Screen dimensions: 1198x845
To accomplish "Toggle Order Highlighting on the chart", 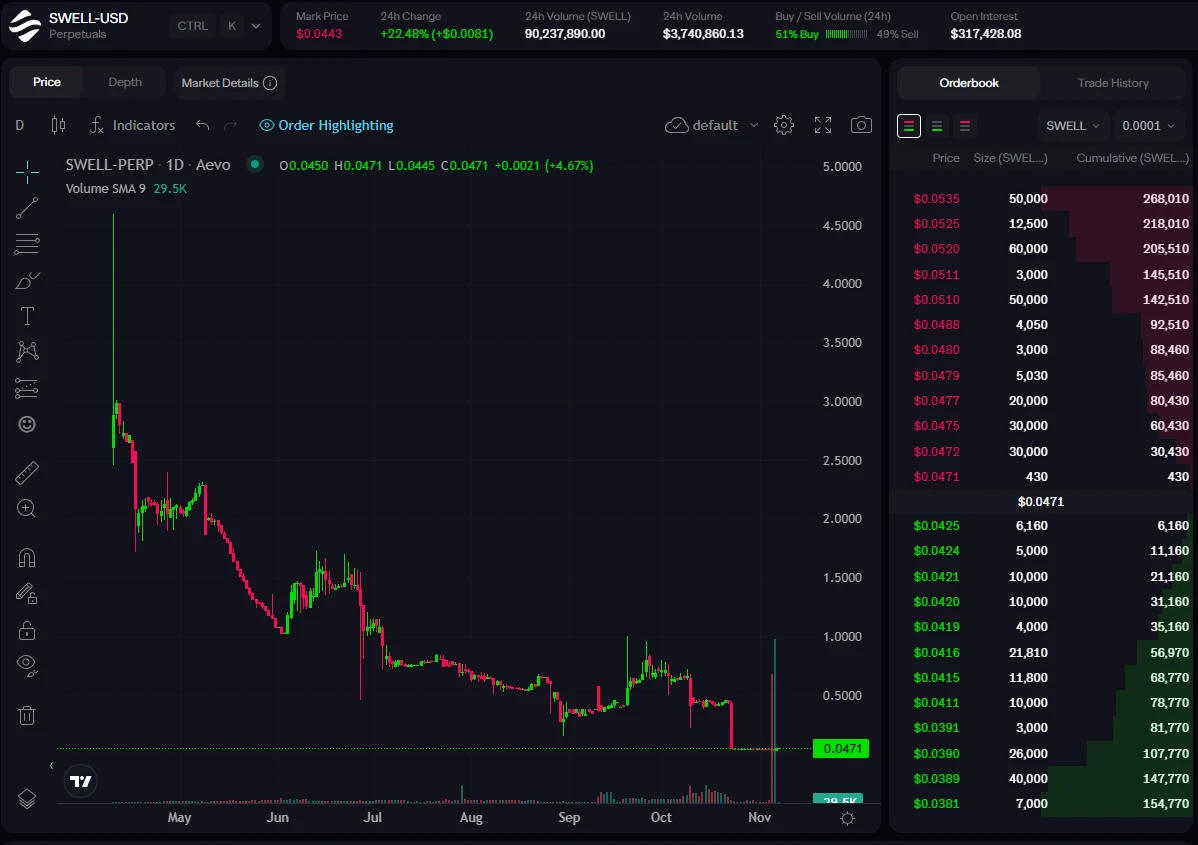I will point(325,125).
